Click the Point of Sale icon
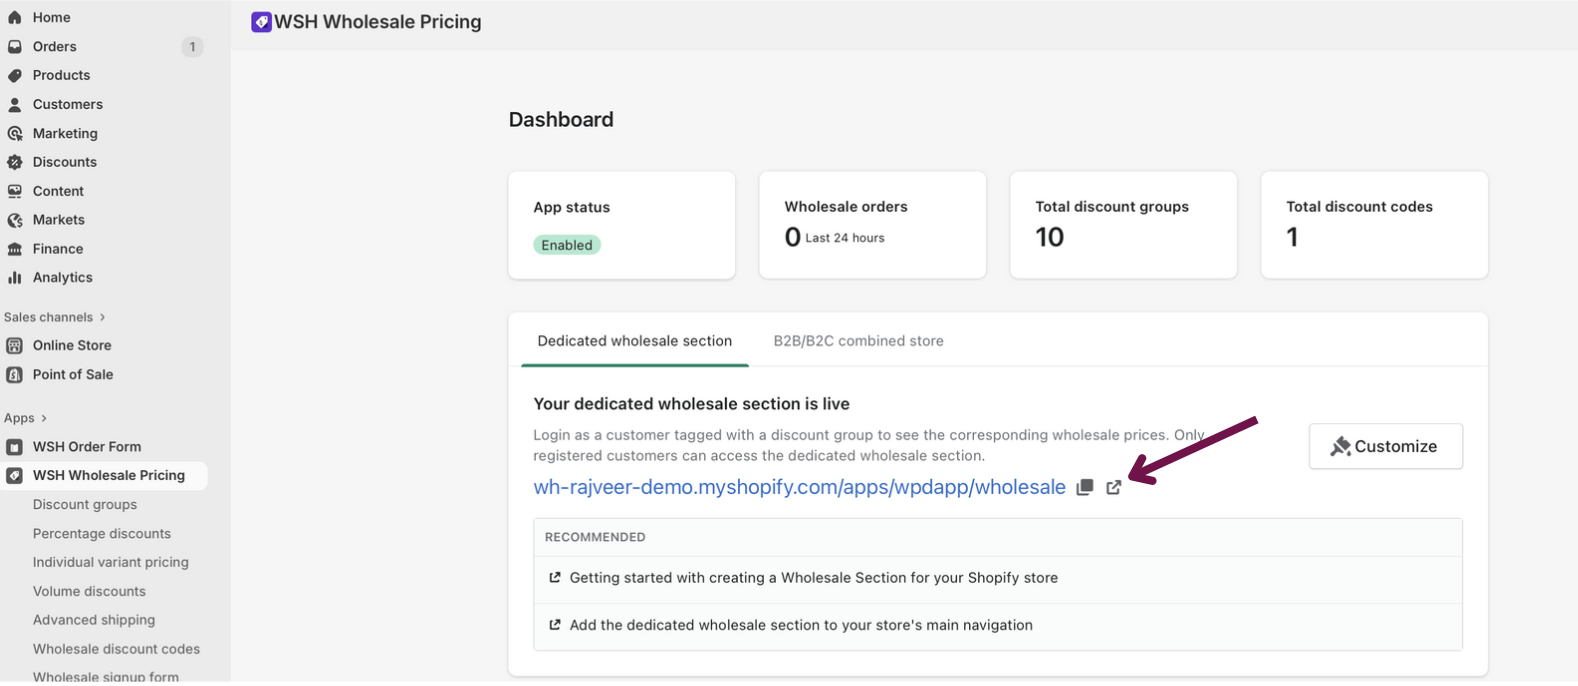 [15, 375]
